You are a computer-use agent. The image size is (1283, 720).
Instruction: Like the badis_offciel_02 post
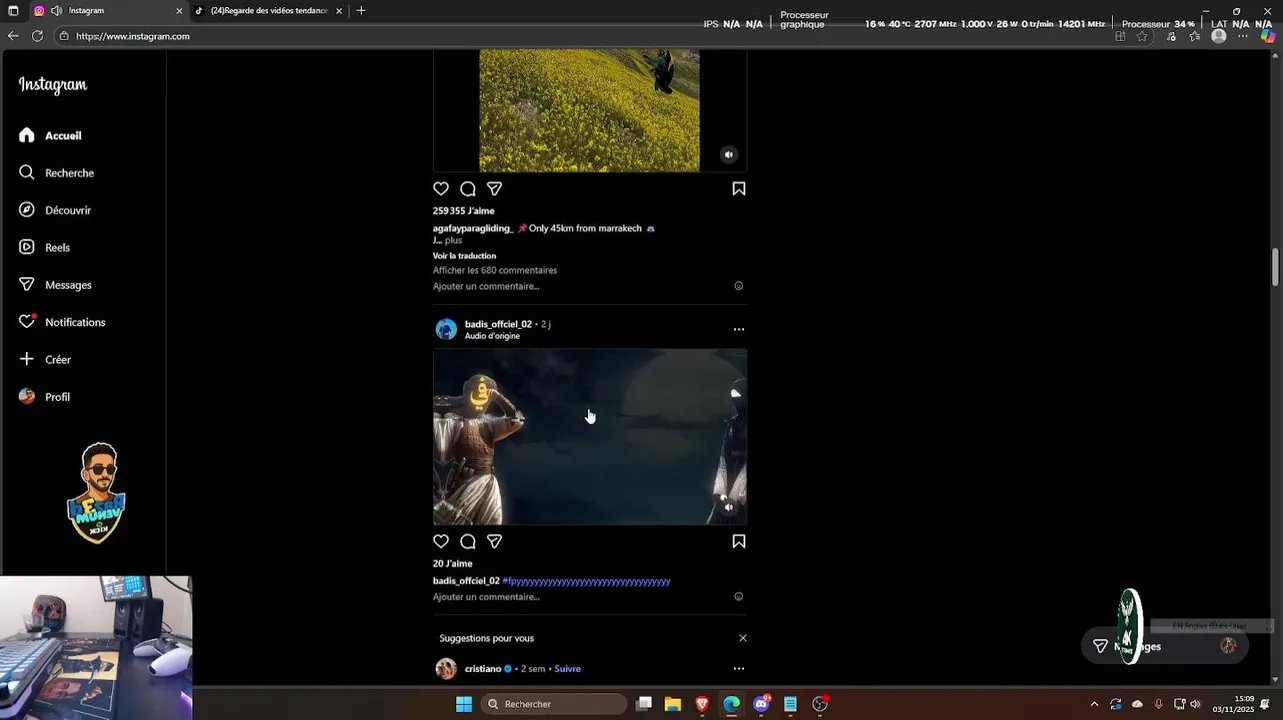(441, 541)
